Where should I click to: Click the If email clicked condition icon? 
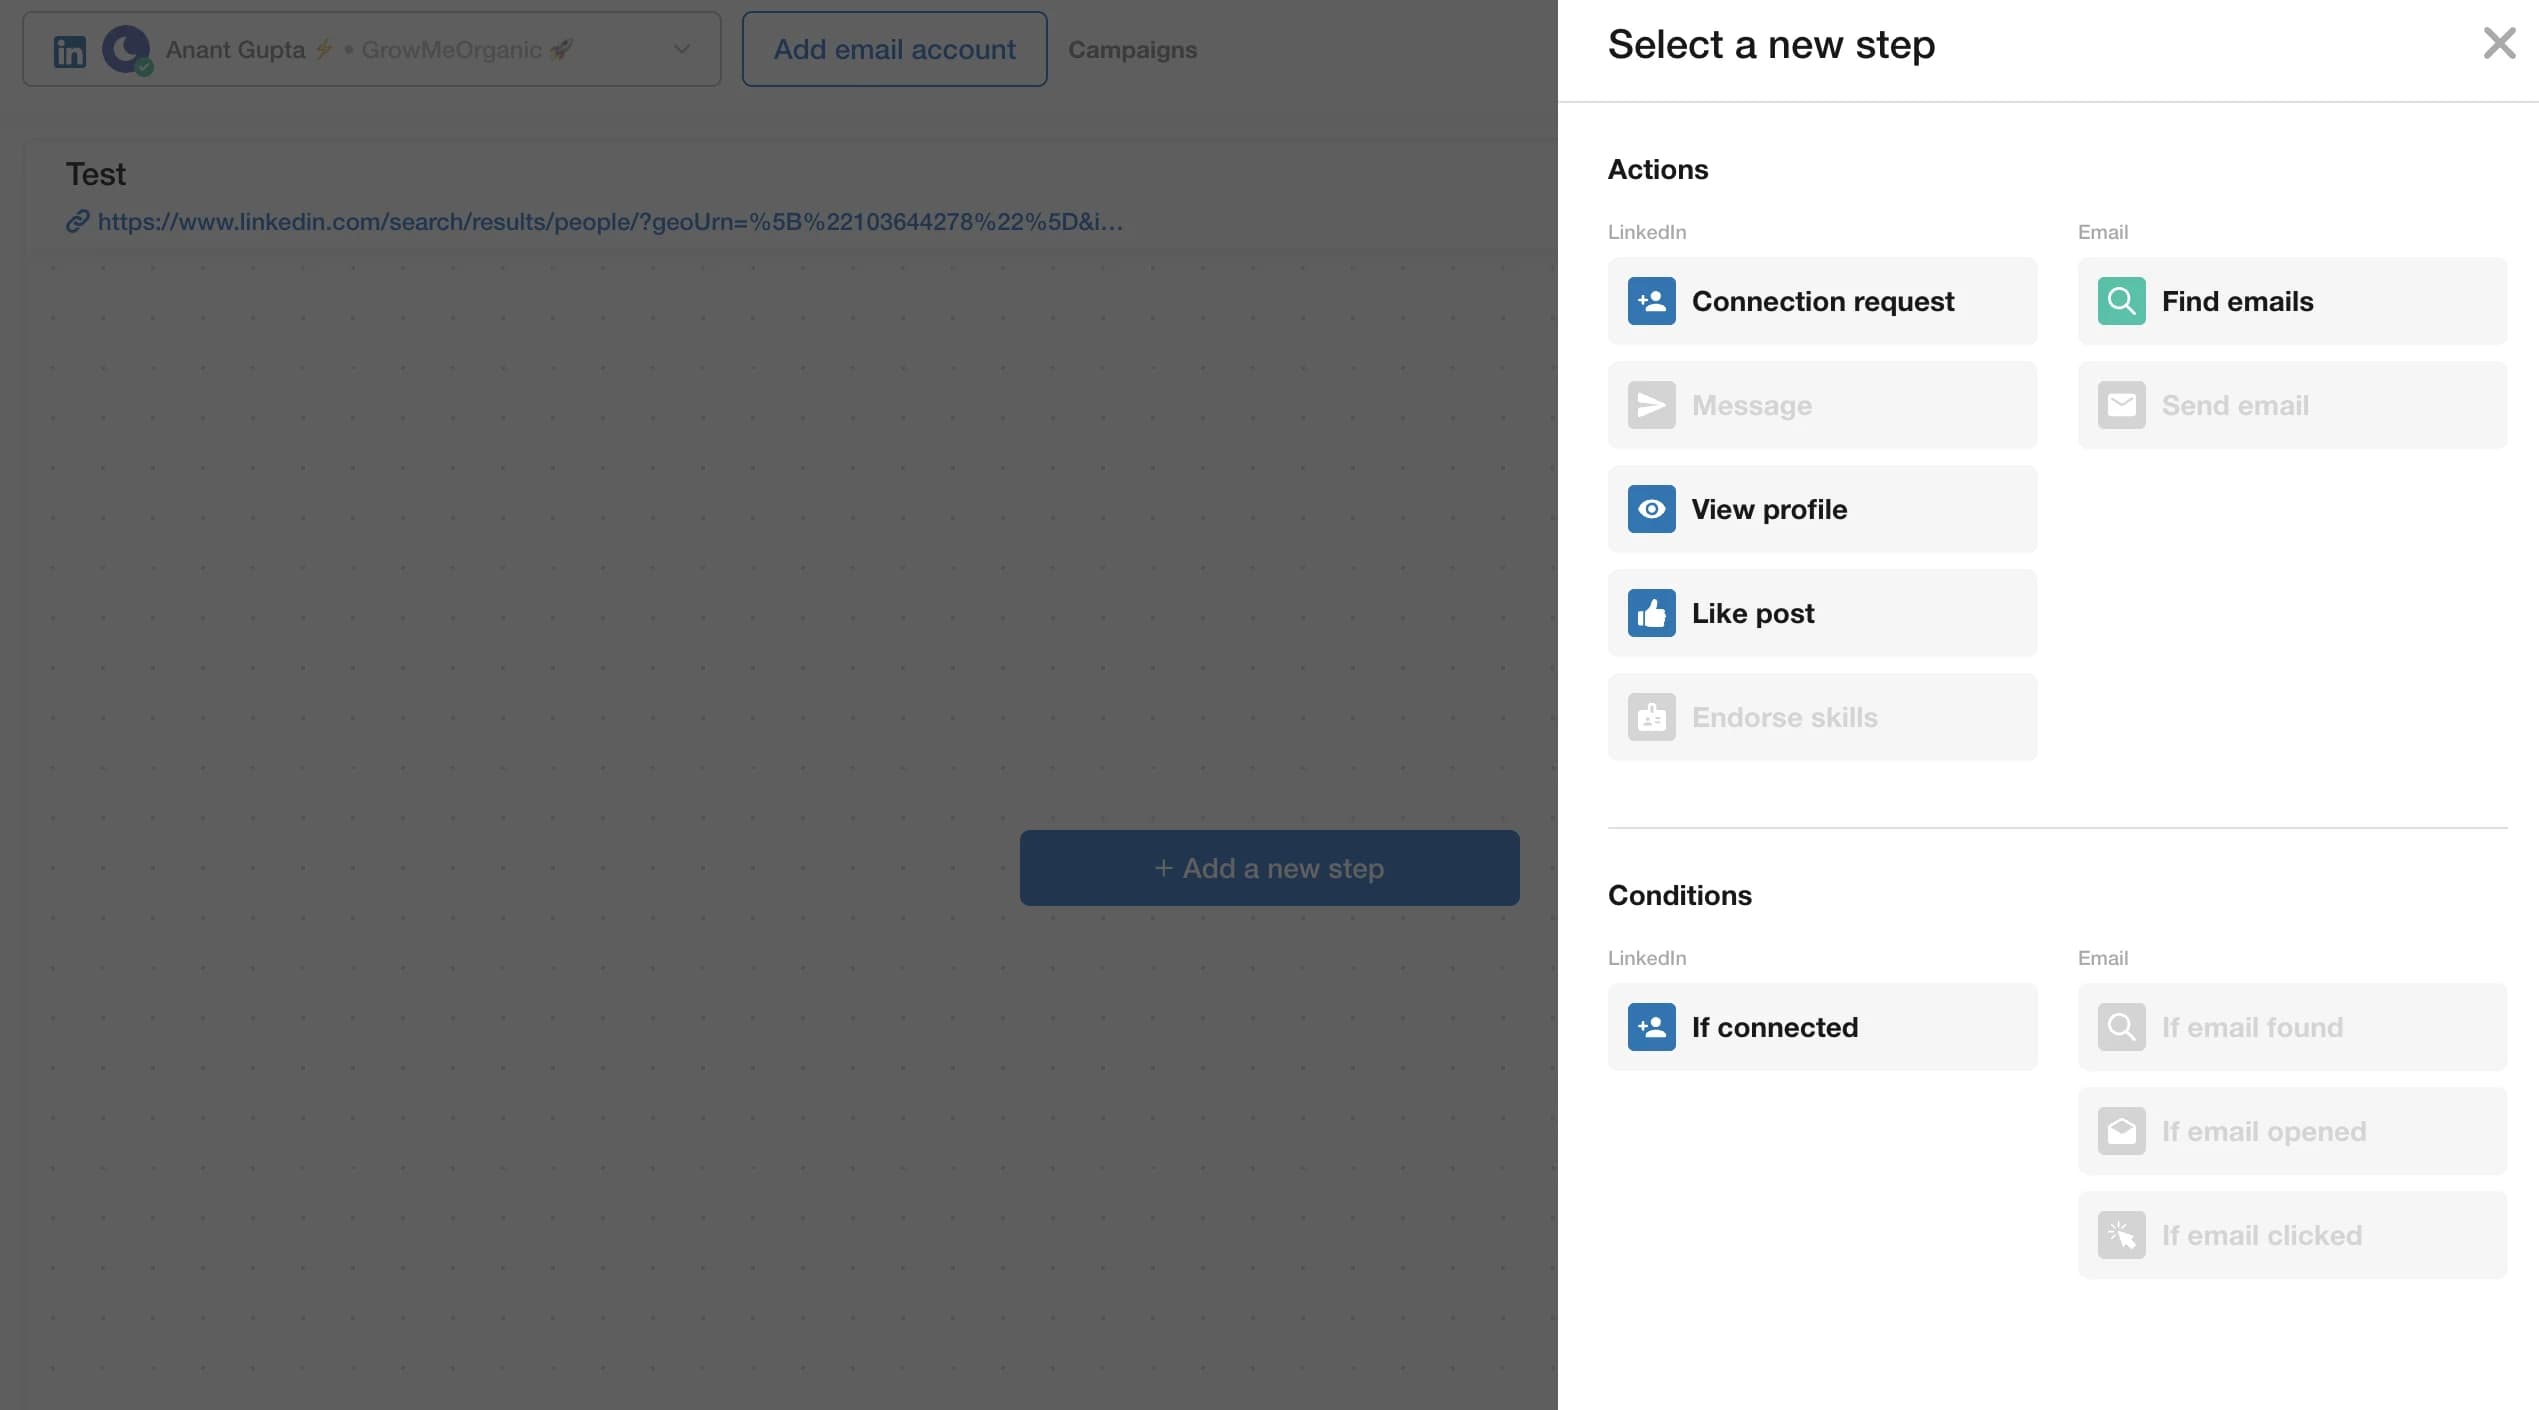coord(2121,1235)
